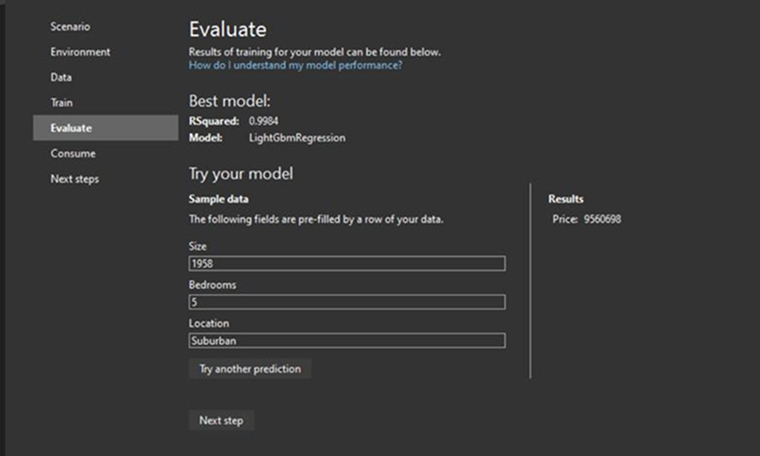Click the Next step button
This screenshot has height=456, width=760.
222,420
